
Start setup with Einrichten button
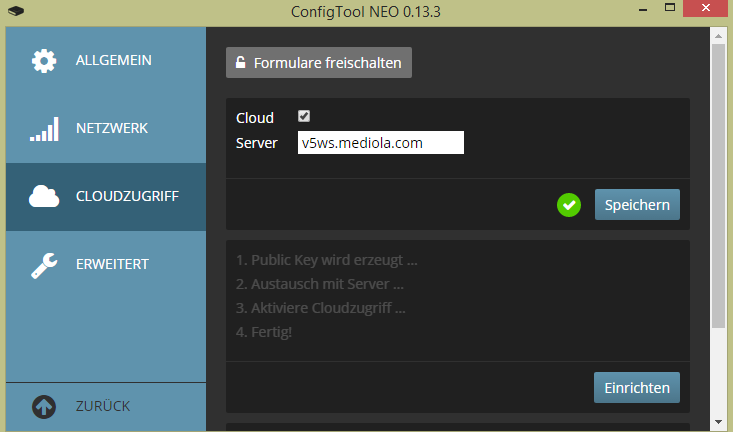coord(637,388)
